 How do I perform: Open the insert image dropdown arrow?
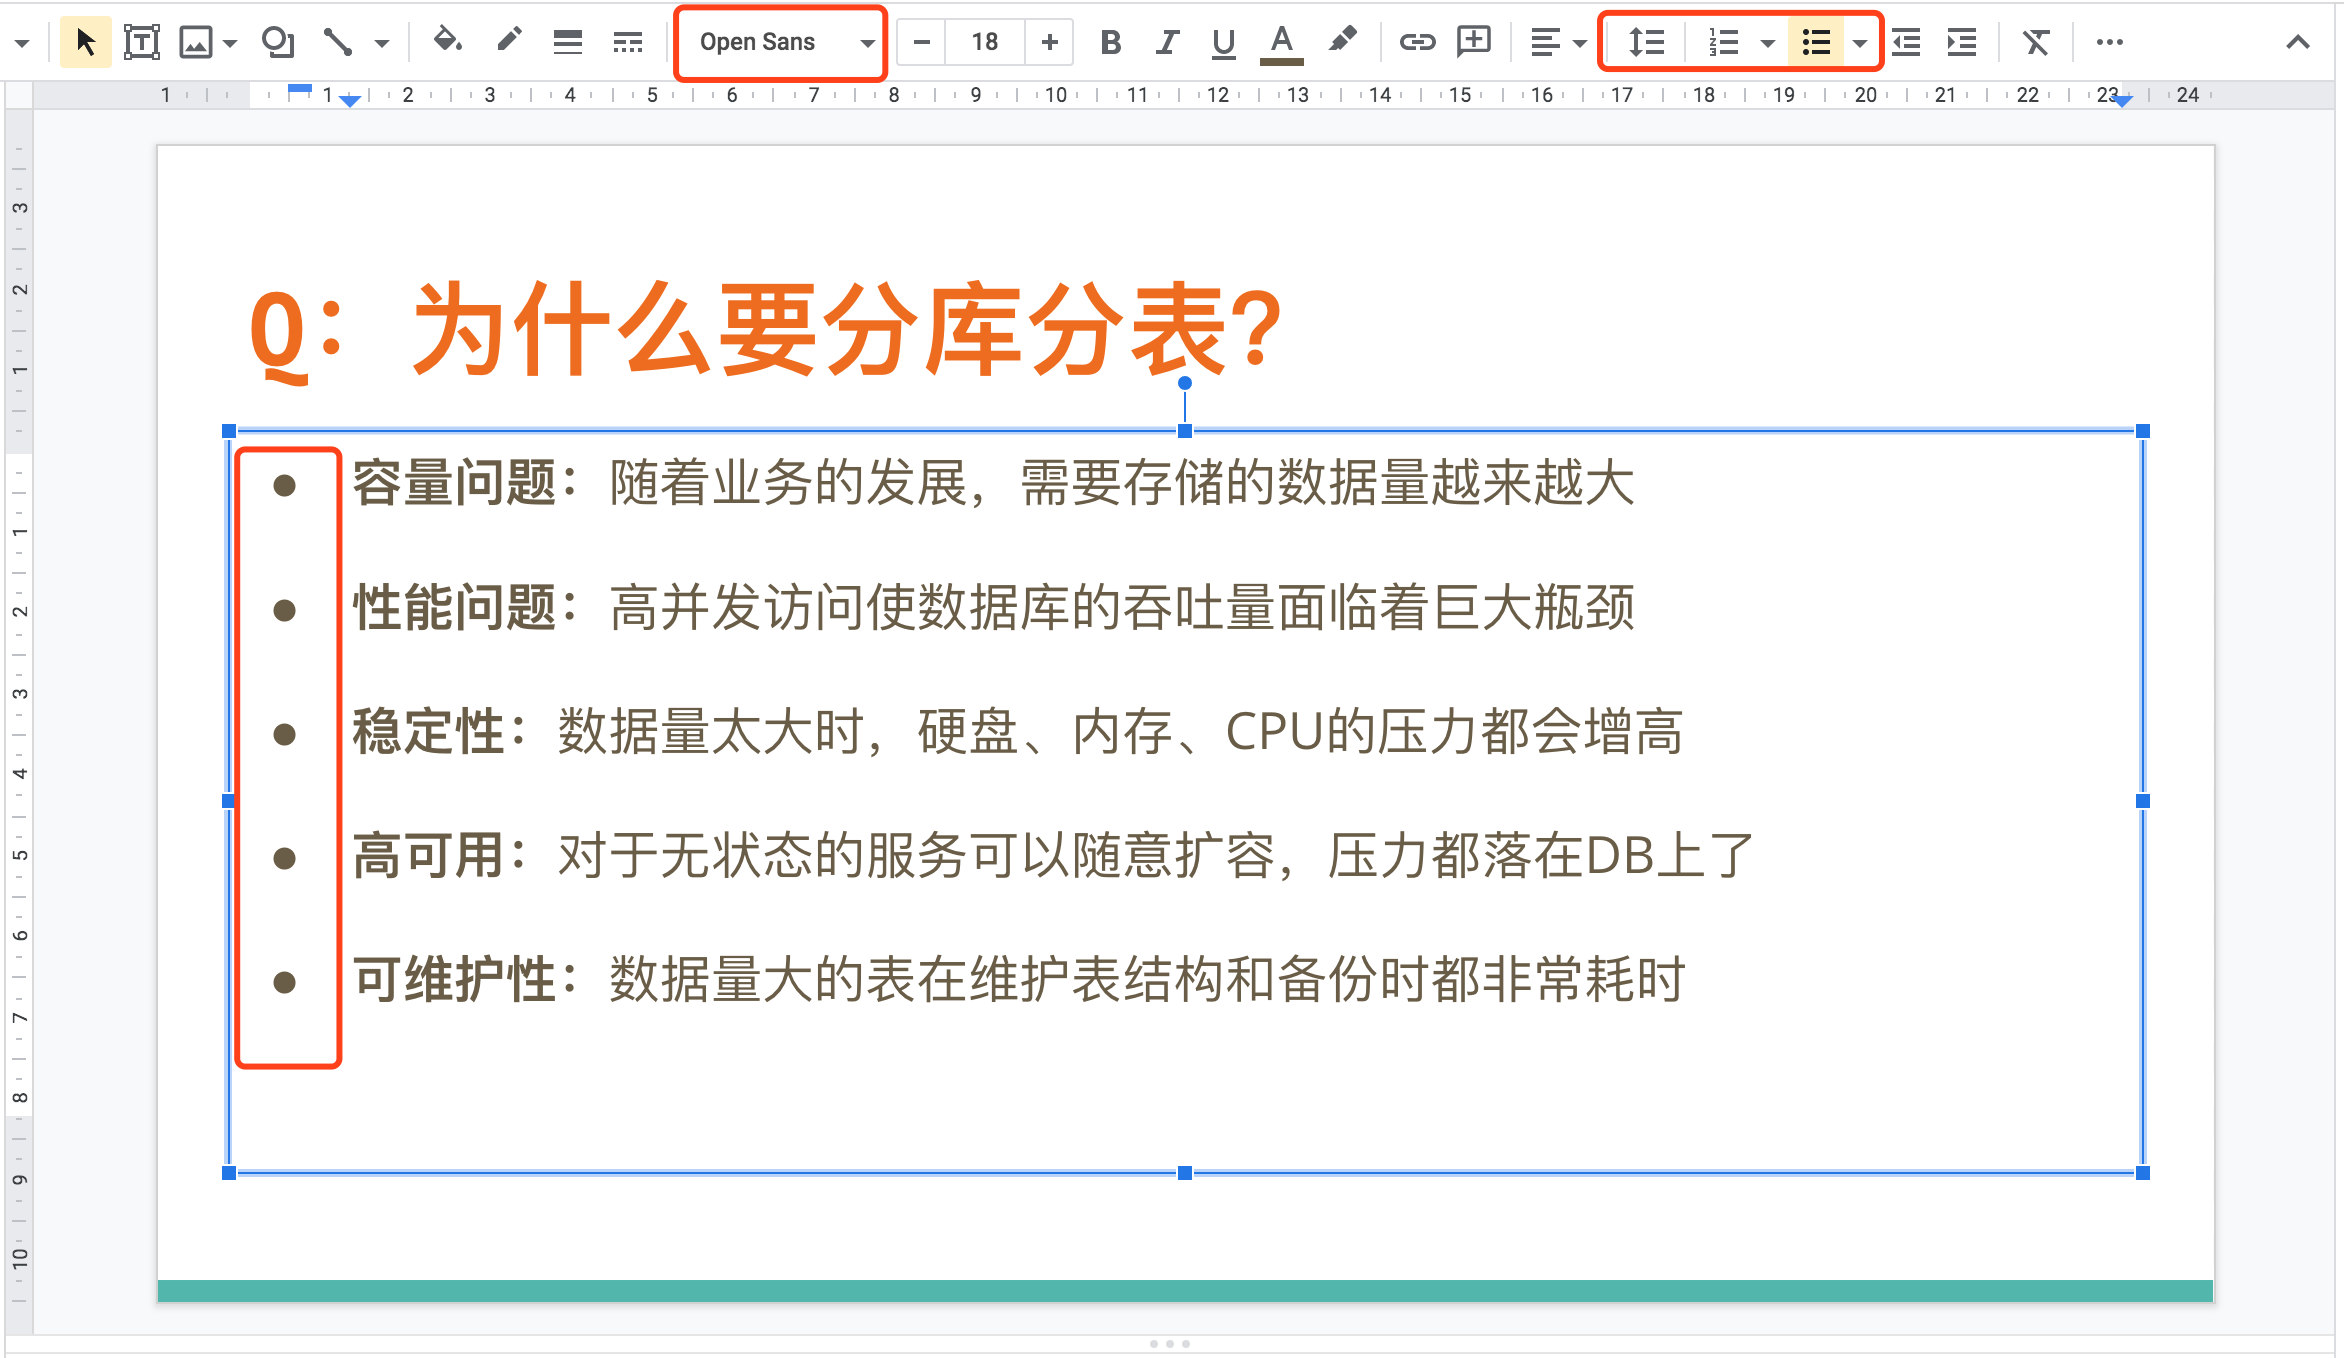tap(231, 43)
